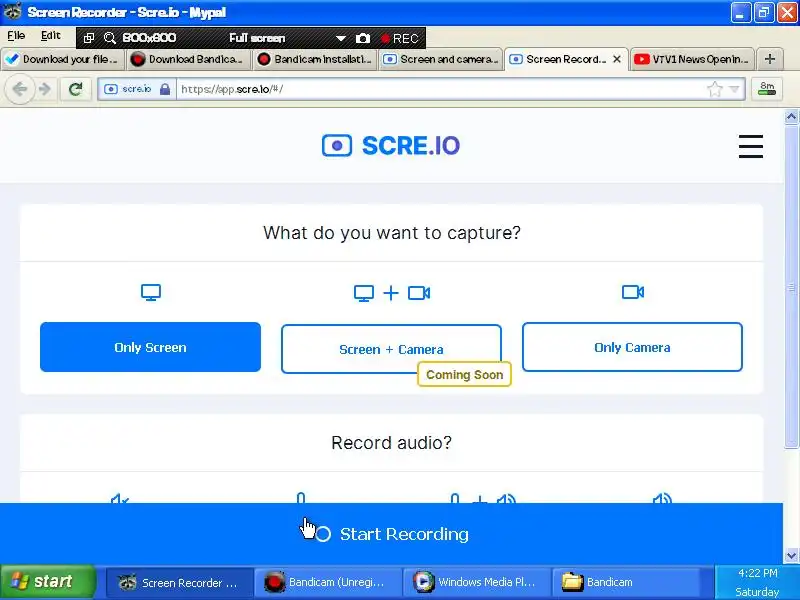Click the scrollbar down arrow
Screen dimensions: 800x600
(791, 555)
